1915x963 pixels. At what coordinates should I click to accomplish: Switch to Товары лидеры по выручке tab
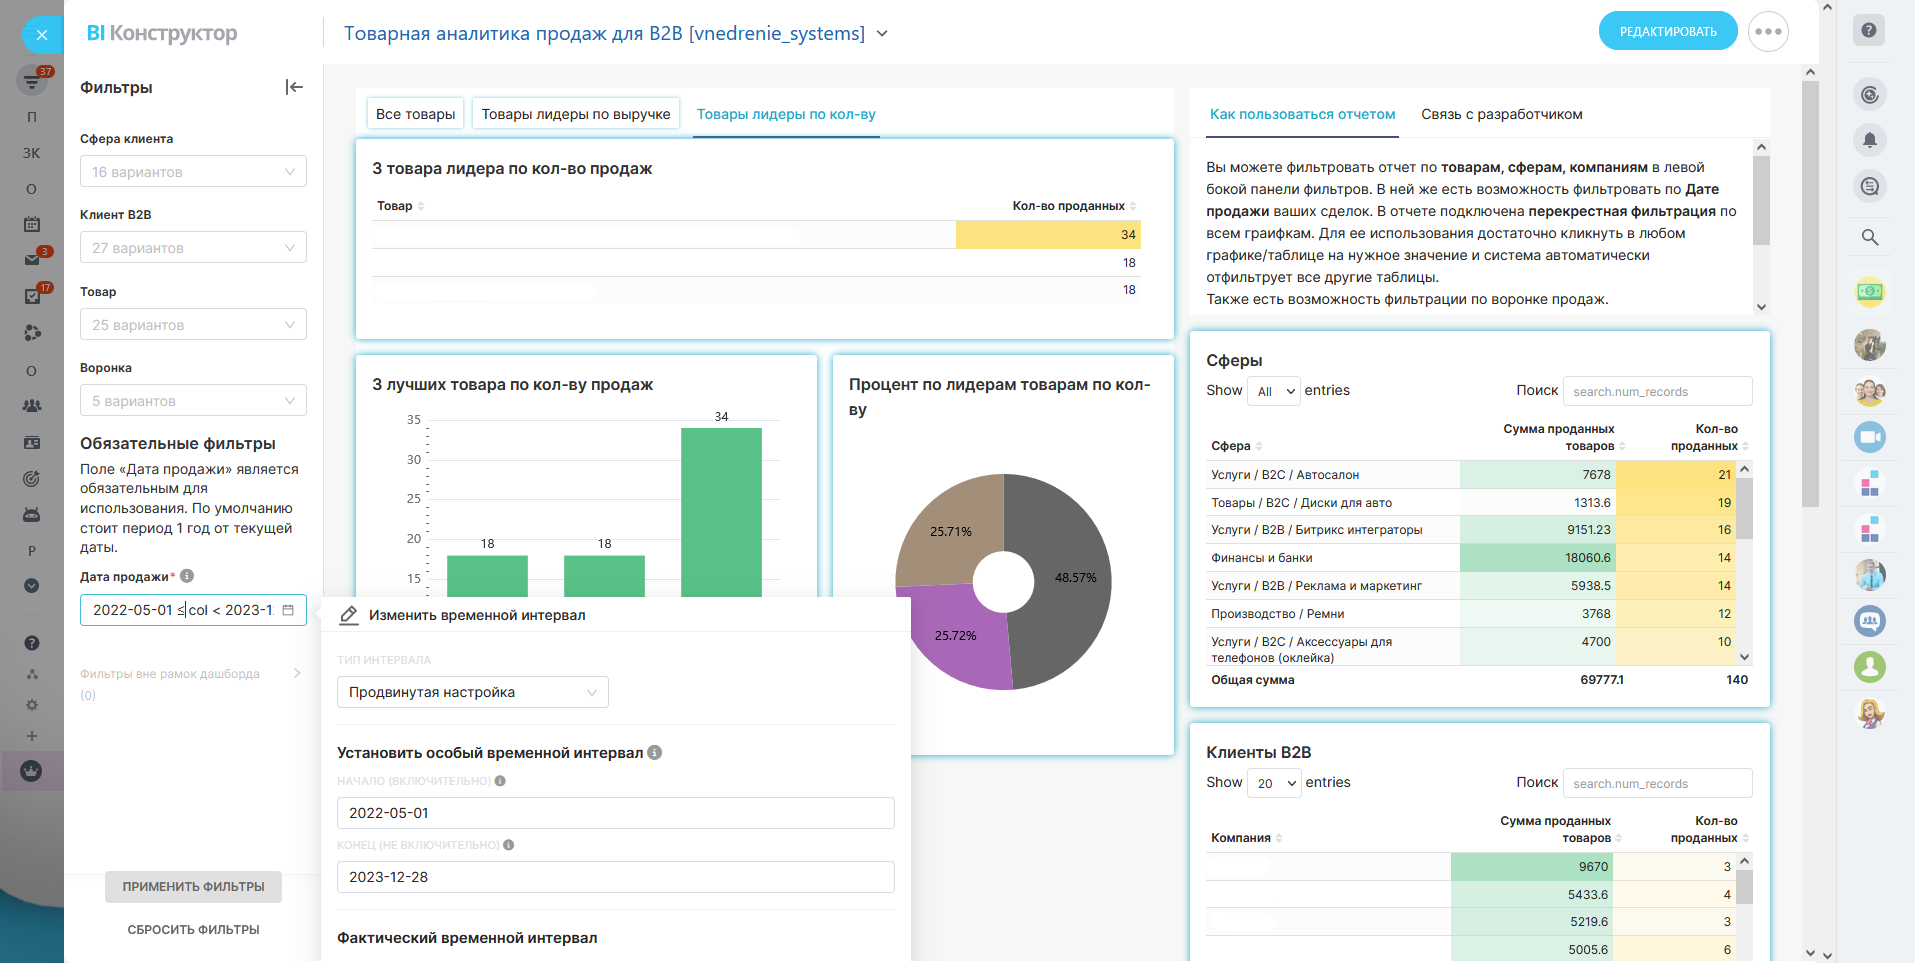(576, 114)
